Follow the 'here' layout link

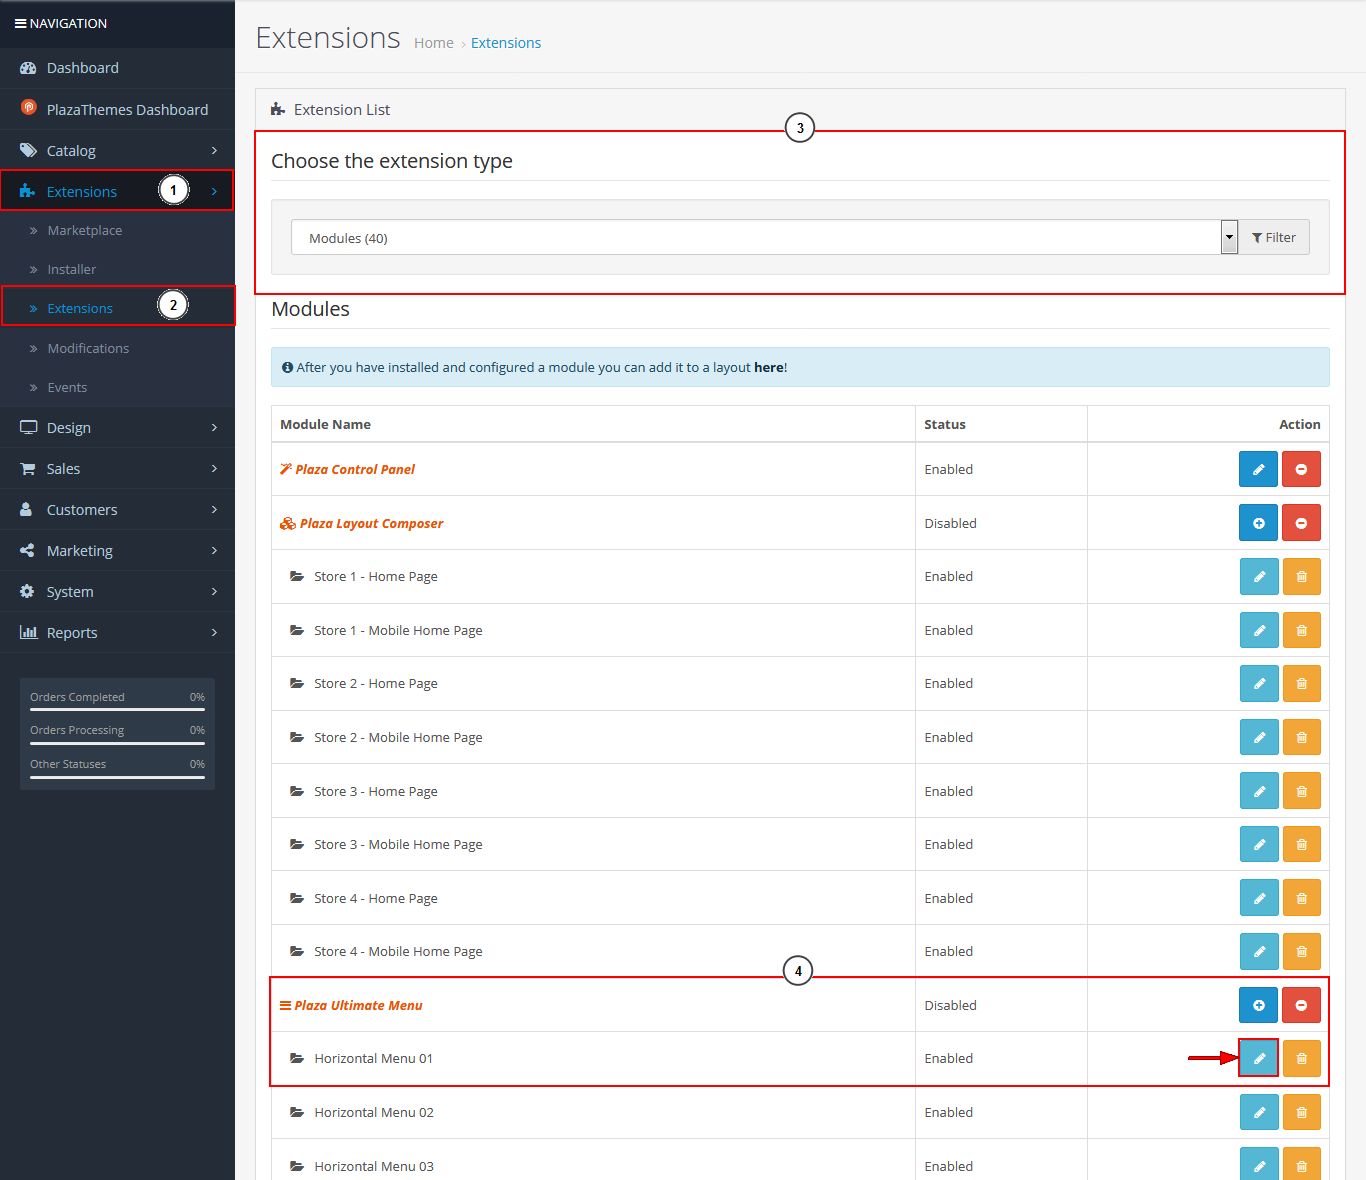pos(769,367)
